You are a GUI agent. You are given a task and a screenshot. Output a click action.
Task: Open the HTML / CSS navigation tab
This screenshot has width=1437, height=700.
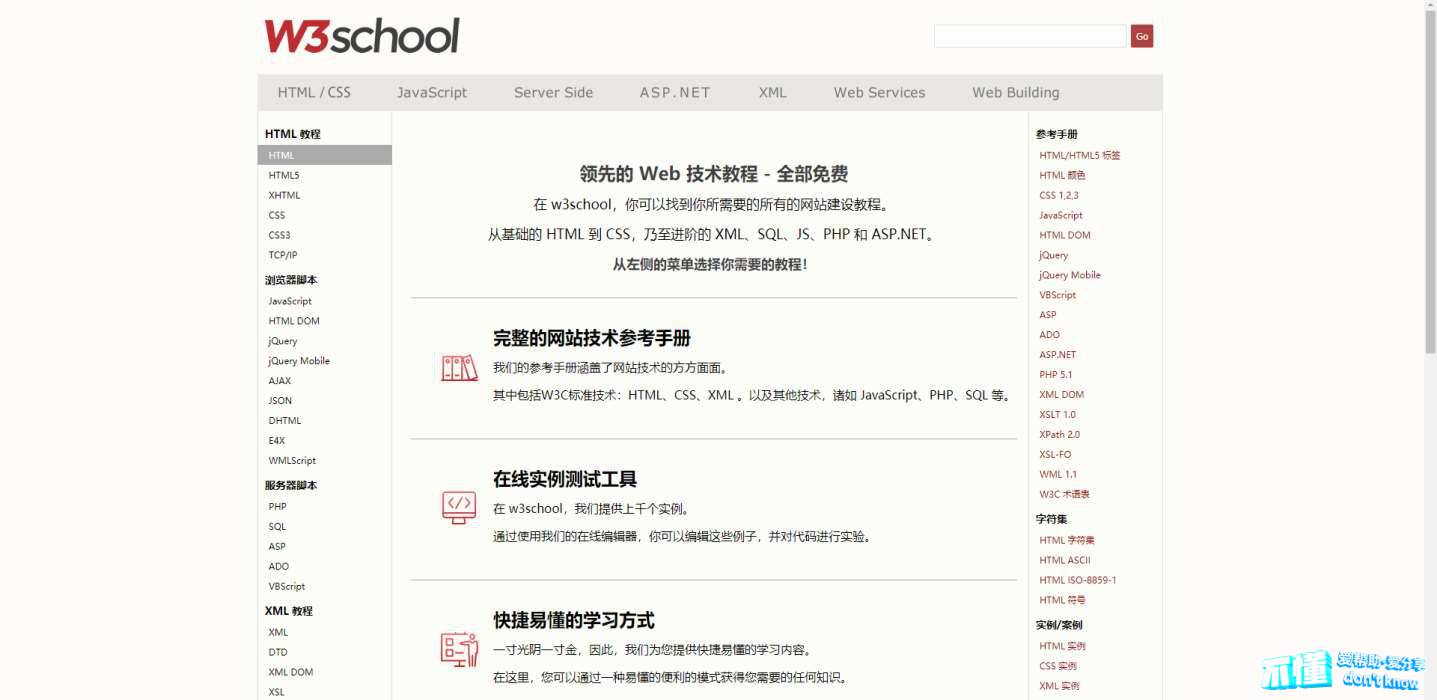(314, 92)
